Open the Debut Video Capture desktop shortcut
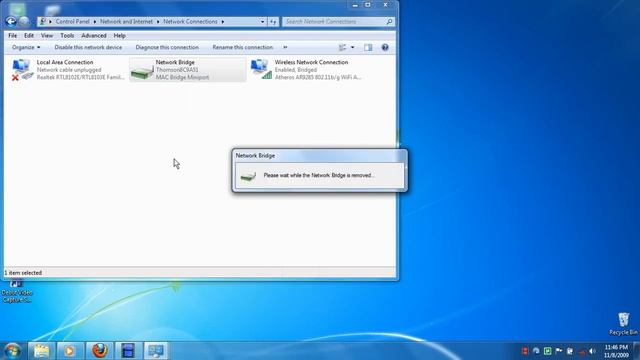The image size is (640, 360). click(x=17, y=292)
